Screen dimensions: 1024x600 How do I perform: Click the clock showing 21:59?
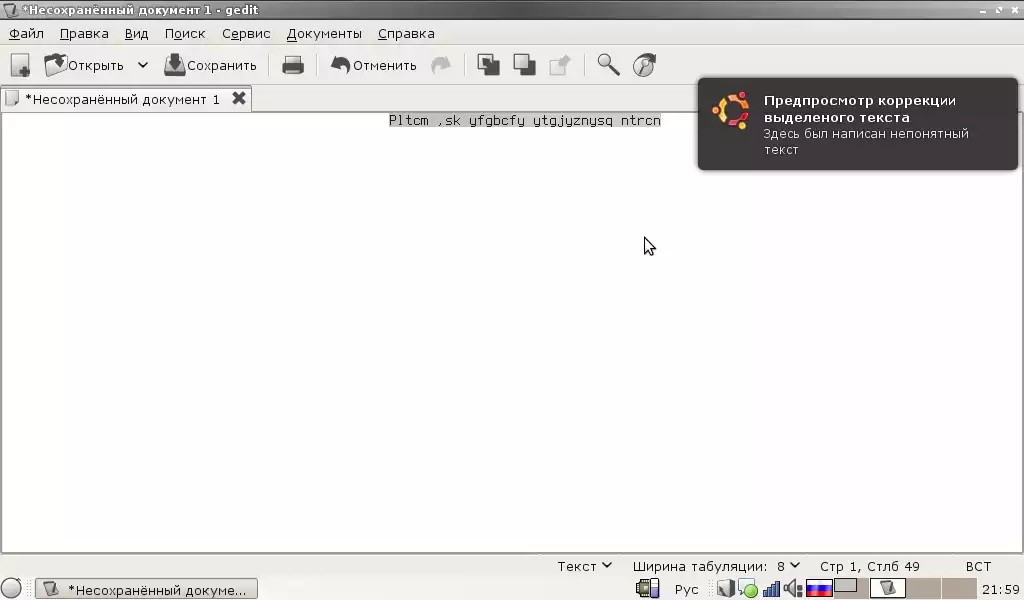(1000, 590)
